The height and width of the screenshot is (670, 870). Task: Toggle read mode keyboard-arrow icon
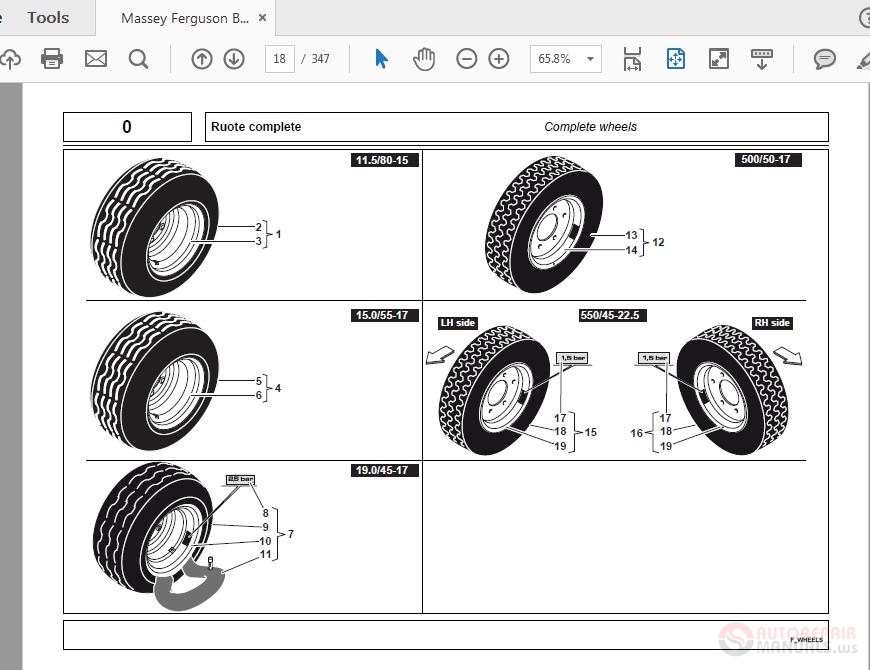click(762, 59)
